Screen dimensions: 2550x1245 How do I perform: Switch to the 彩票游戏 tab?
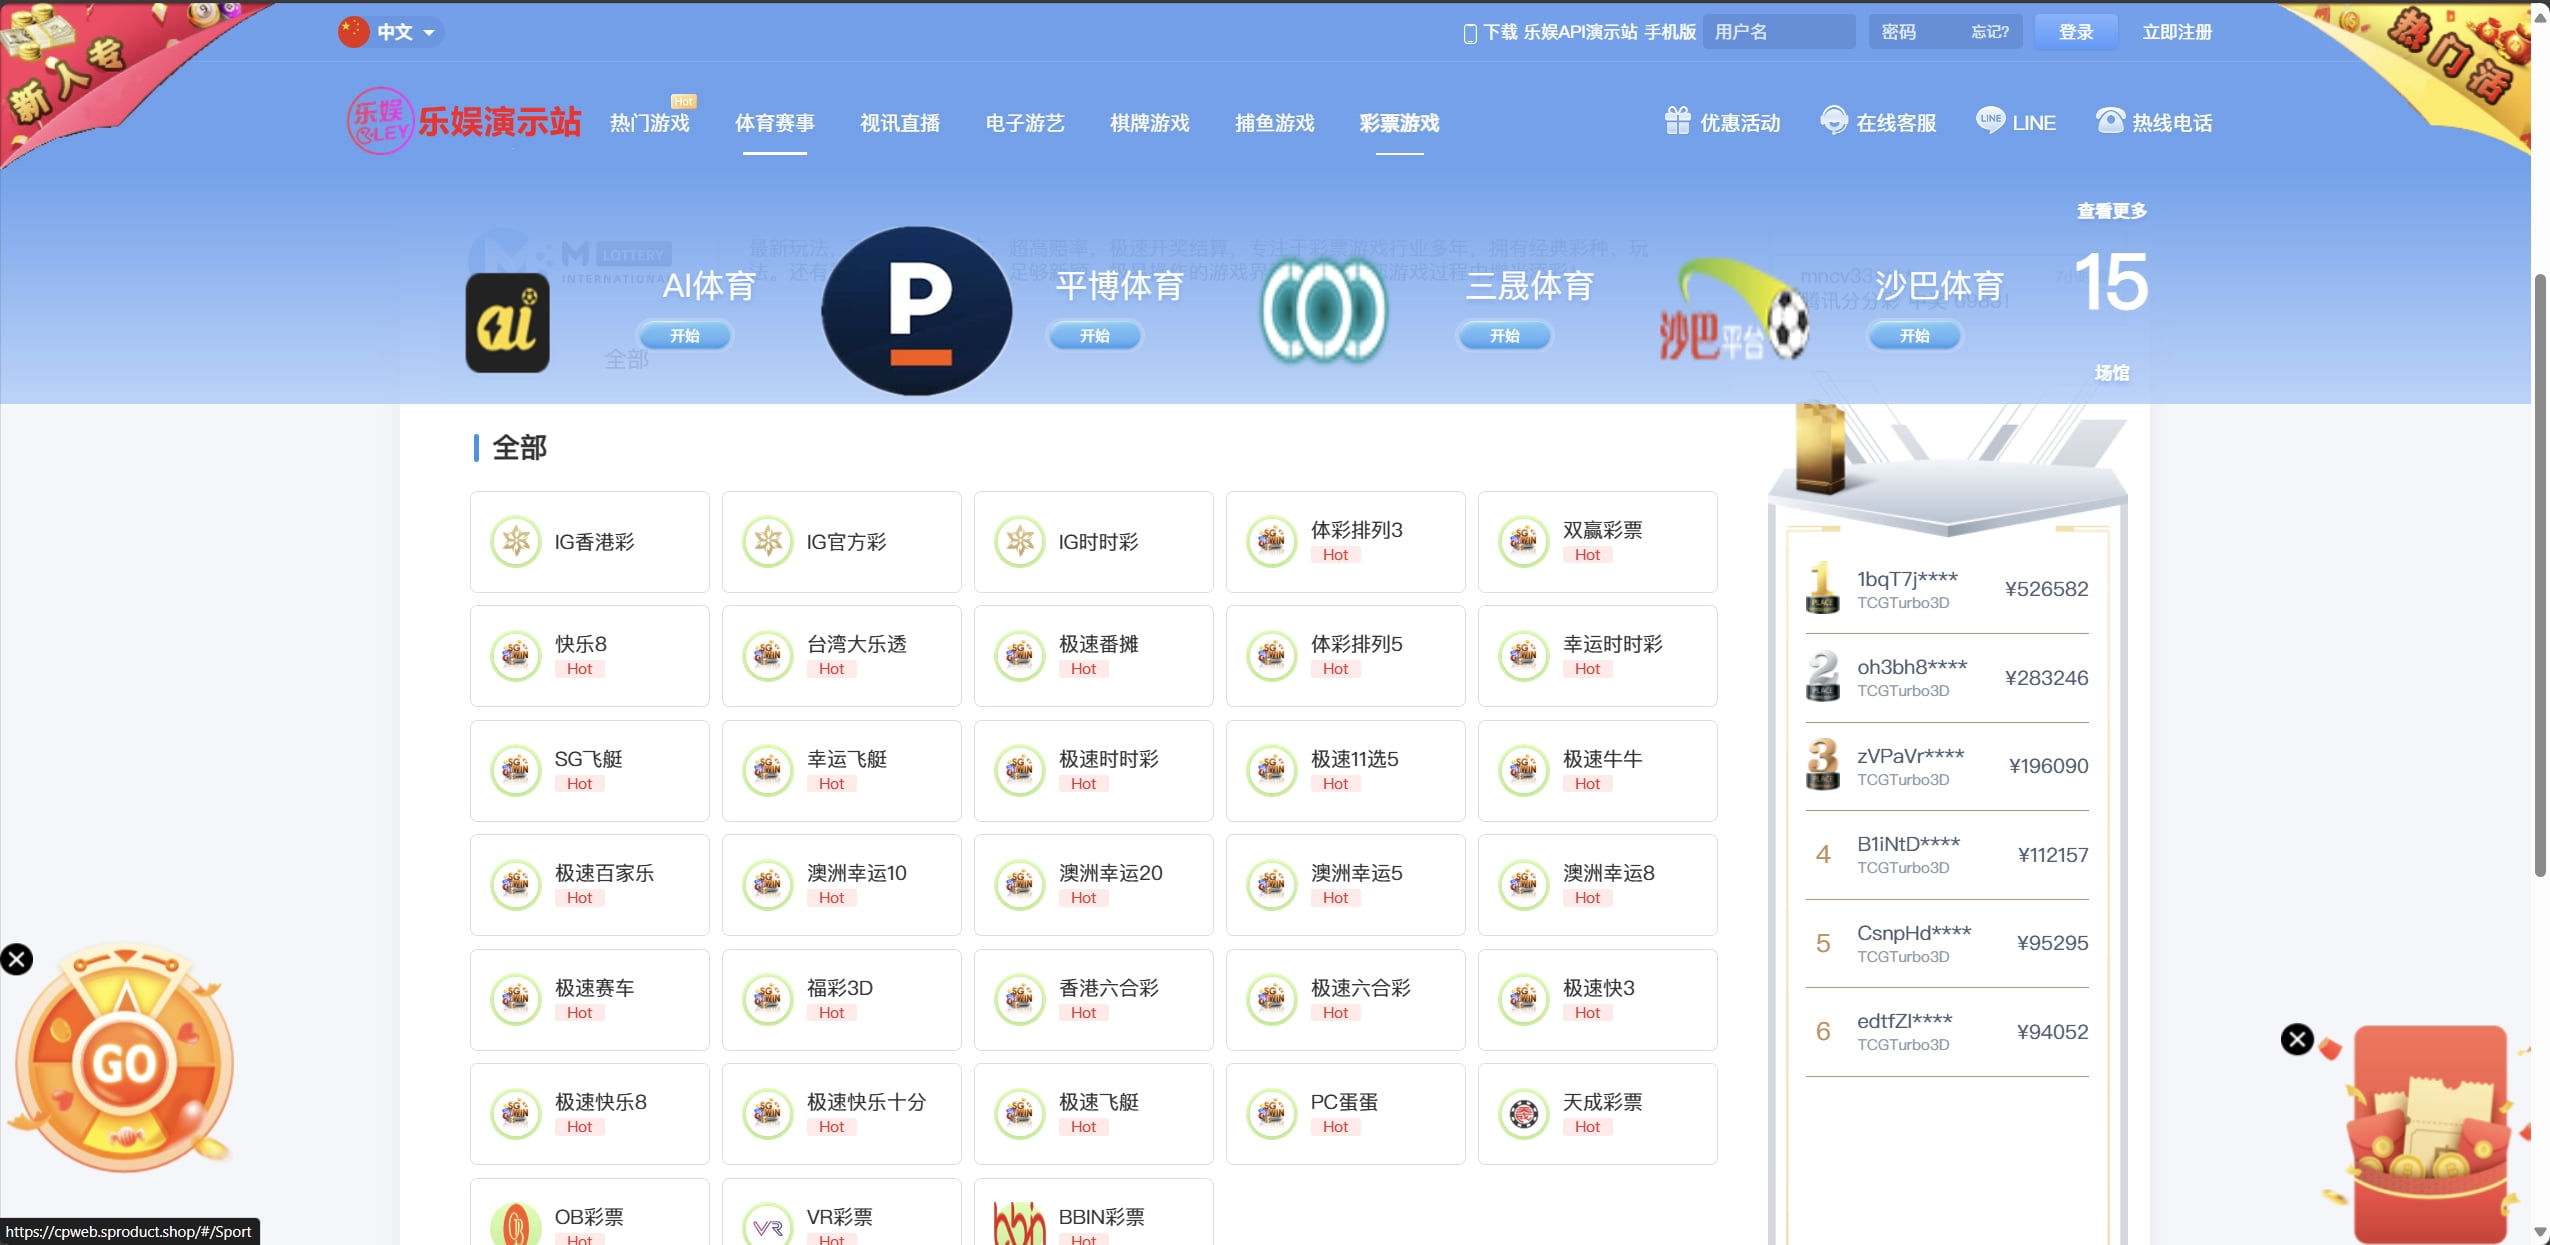coord(1399,123)
